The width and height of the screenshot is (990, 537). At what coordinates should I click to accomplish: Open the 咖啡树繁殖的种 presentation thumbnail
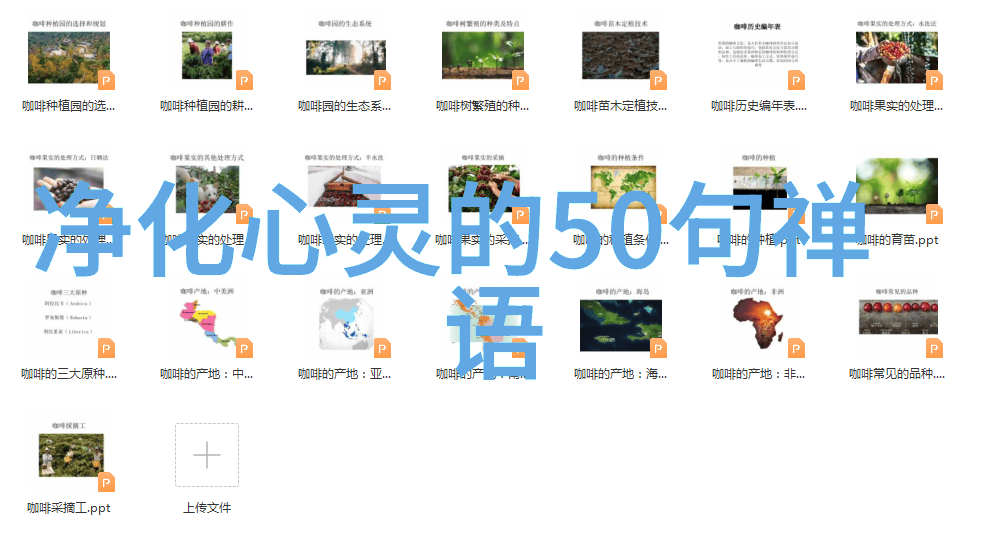483,57
